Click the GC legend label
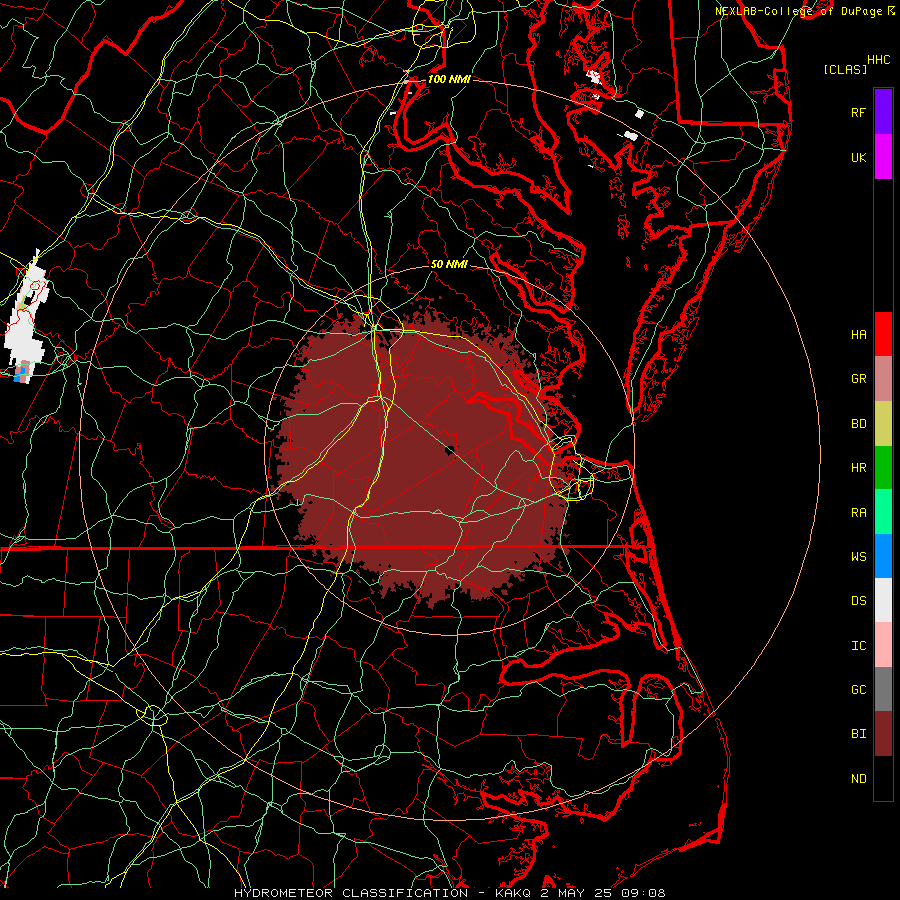The width and height of the screenshot is (900, 900). click(858, 689)
